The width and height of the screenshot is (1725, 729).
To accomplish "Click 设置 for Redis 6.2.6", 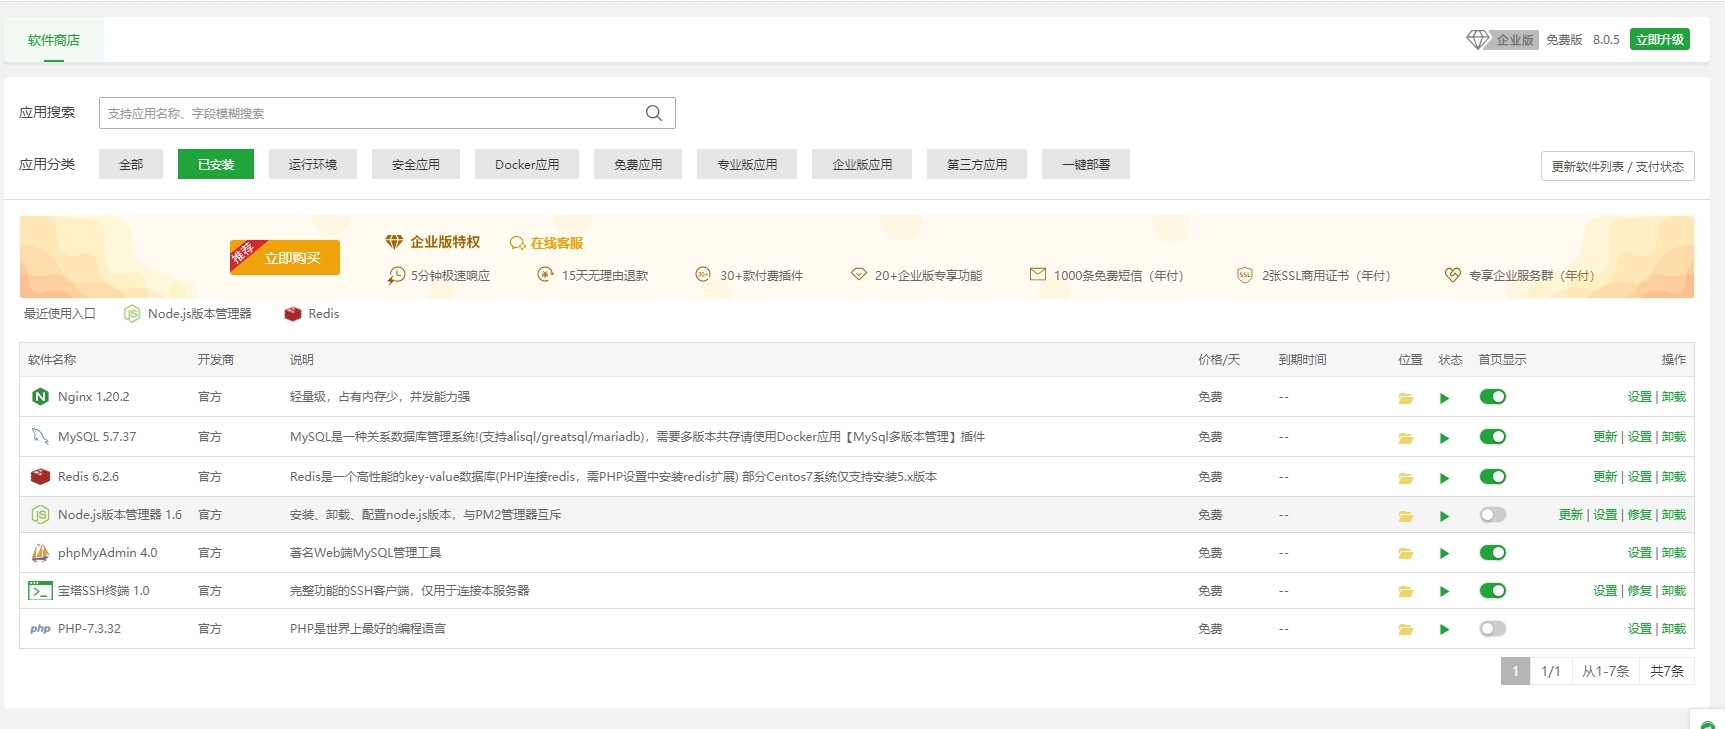I will (x=1640, y=477).
